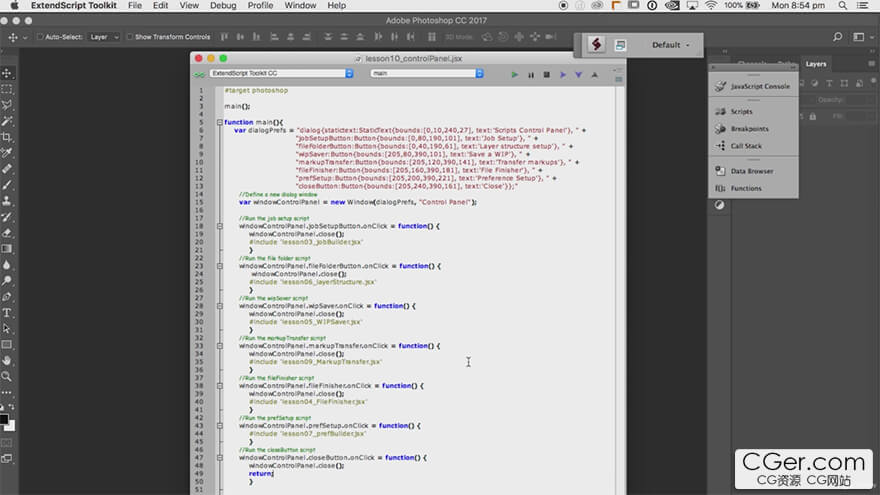
Task: Click the background color swatch
Action: pos(11,427)
